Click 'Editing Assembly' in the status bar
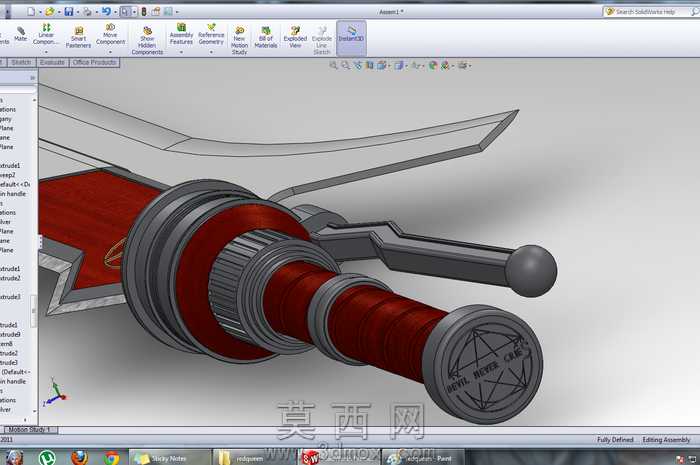Image resolution: width=700 pixels, height=465 pixels. tap(666, 440)
